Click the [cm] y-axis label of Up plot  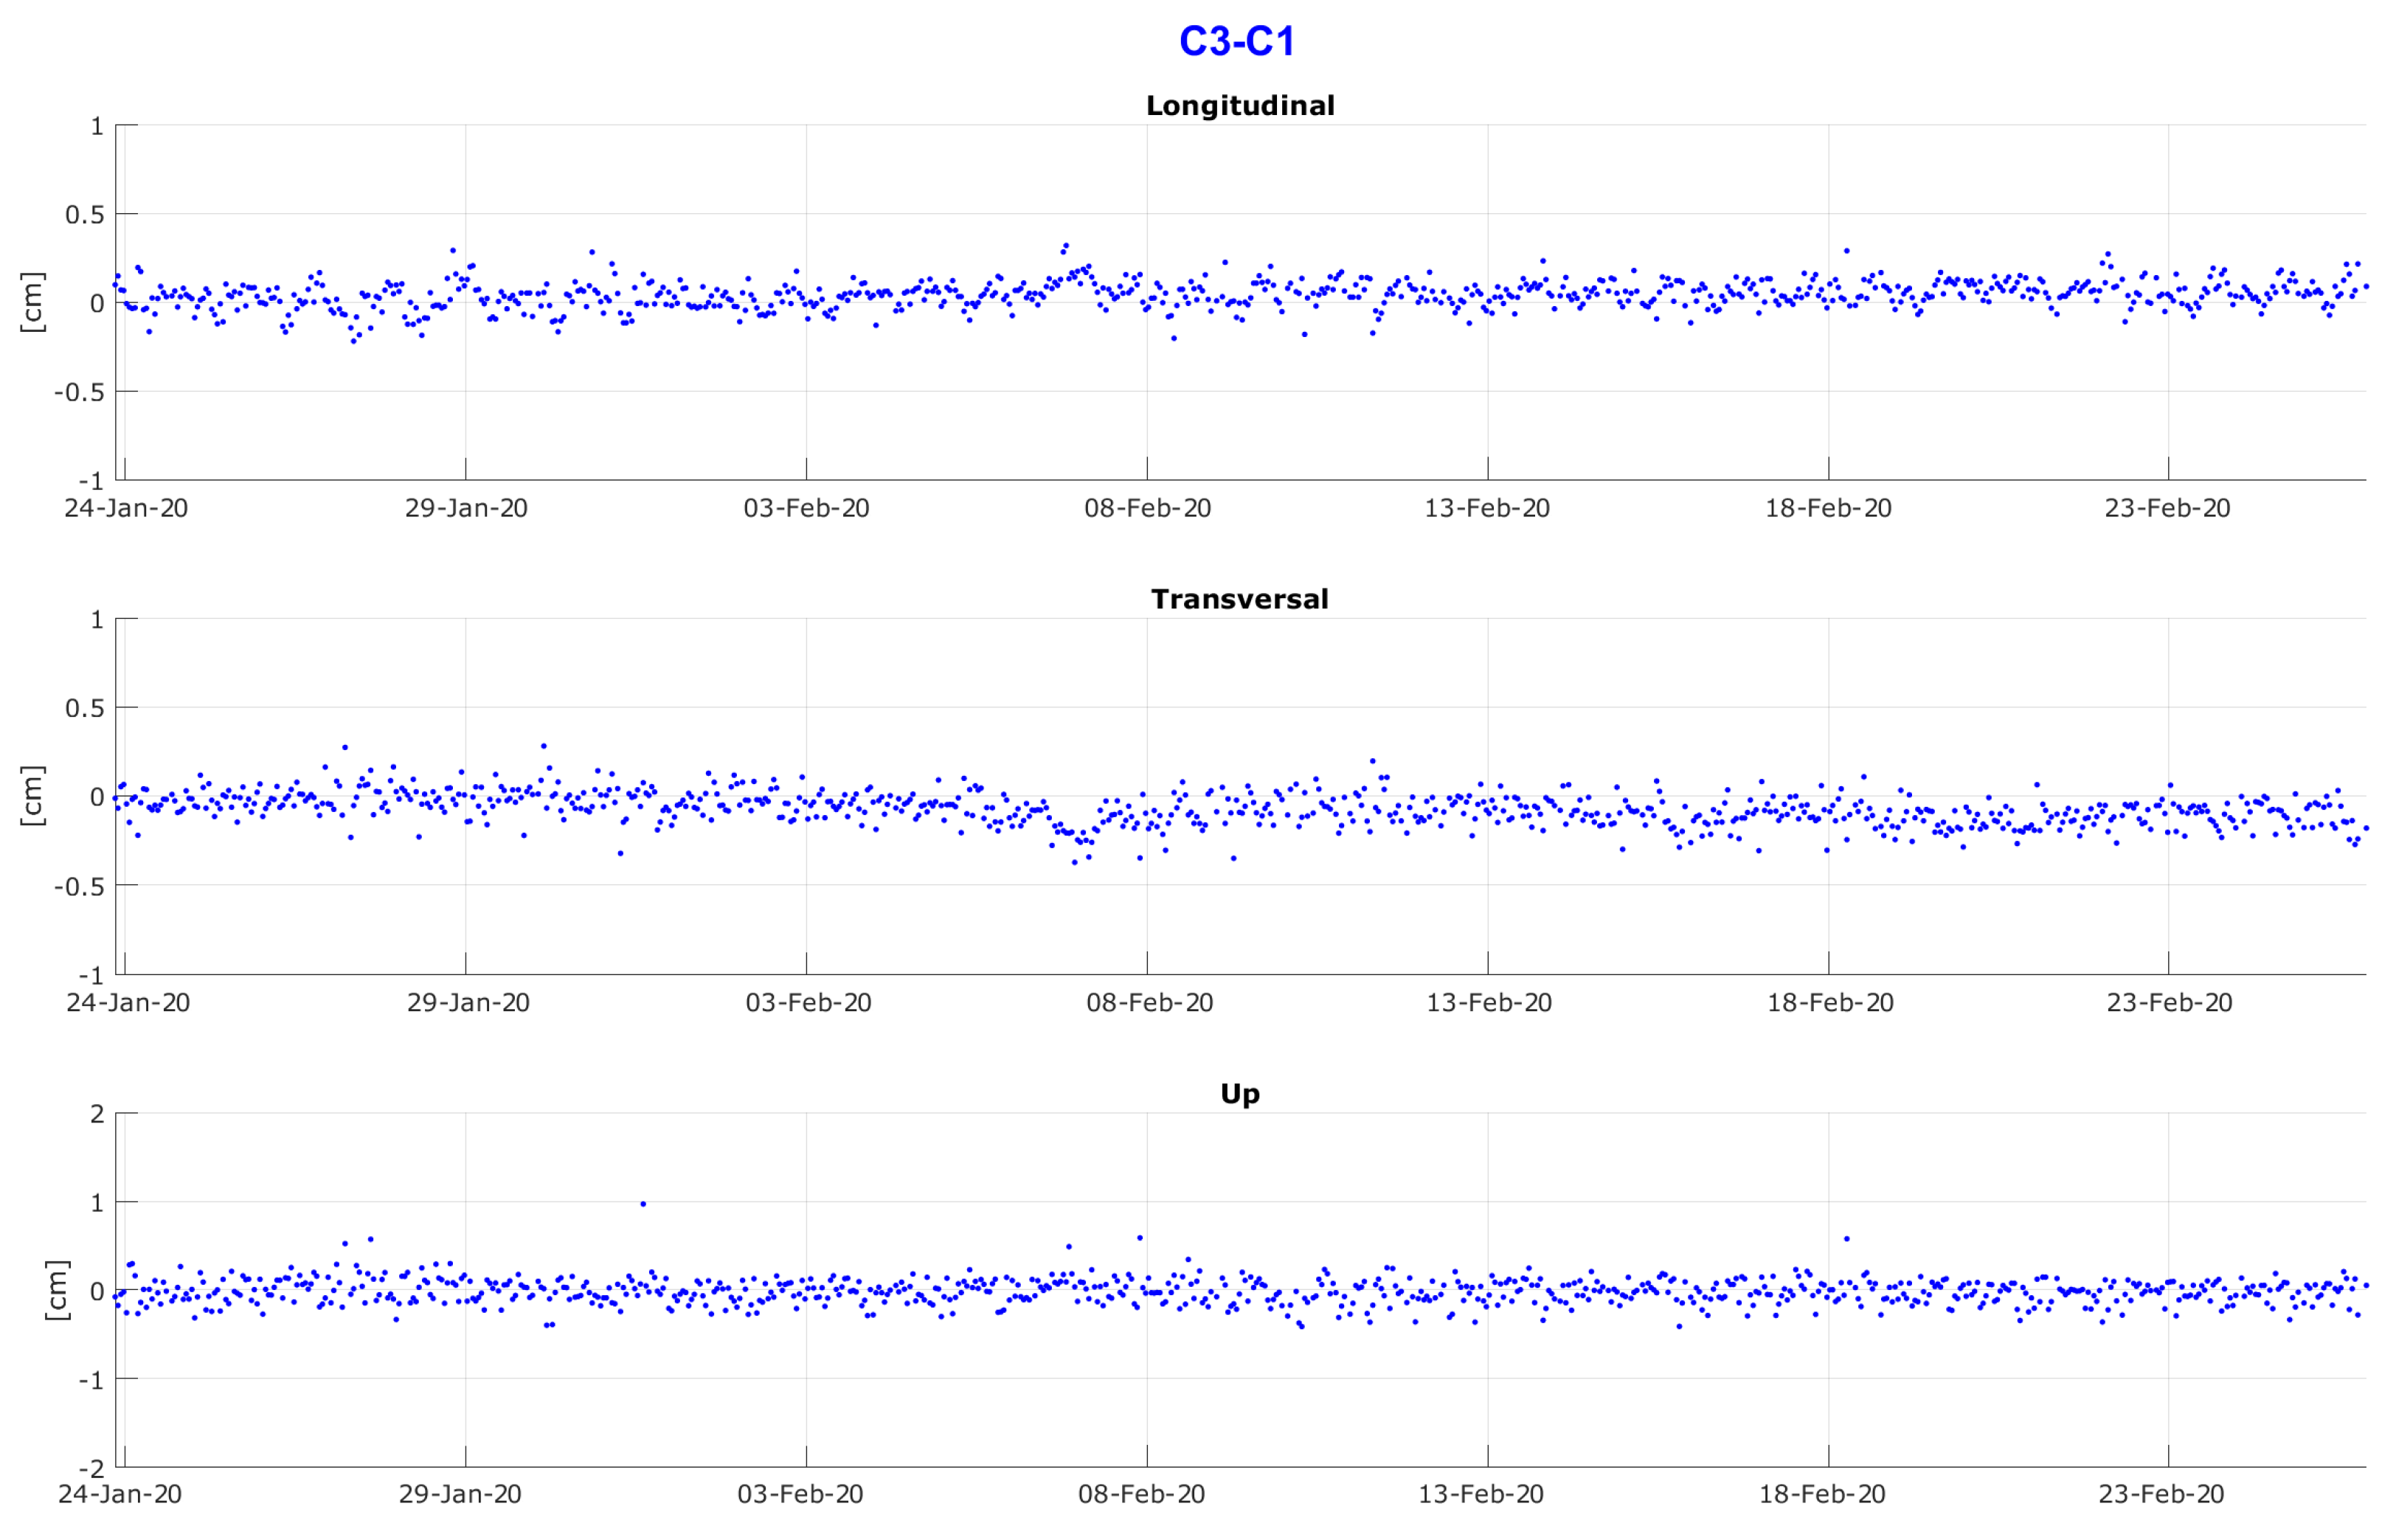click(x=57, y=1290)
